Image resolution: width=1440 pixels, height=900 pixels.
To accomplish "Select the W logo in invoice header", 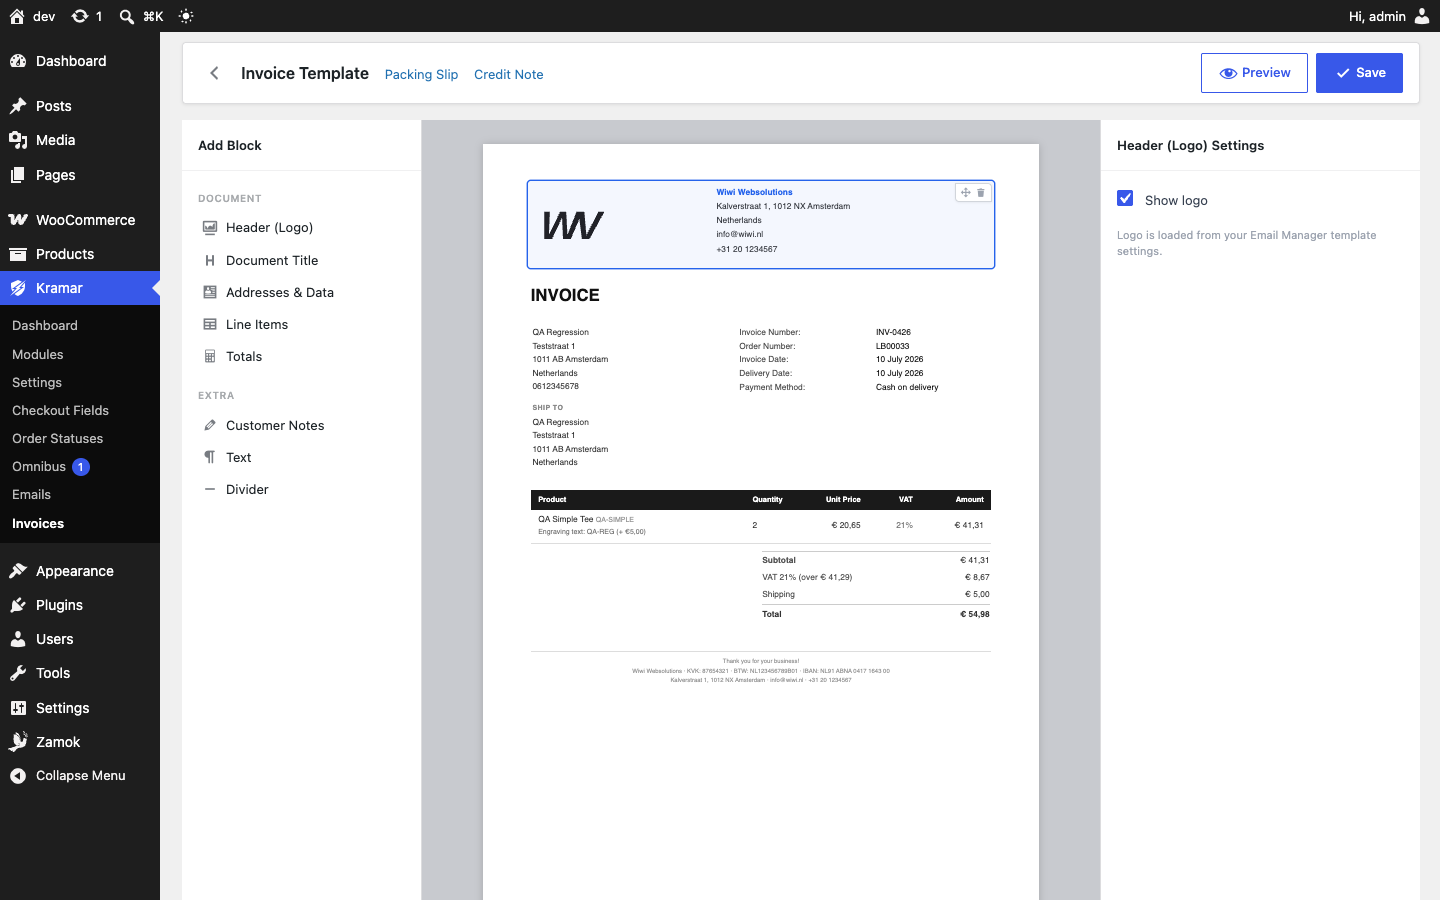I will pos(573,225).
